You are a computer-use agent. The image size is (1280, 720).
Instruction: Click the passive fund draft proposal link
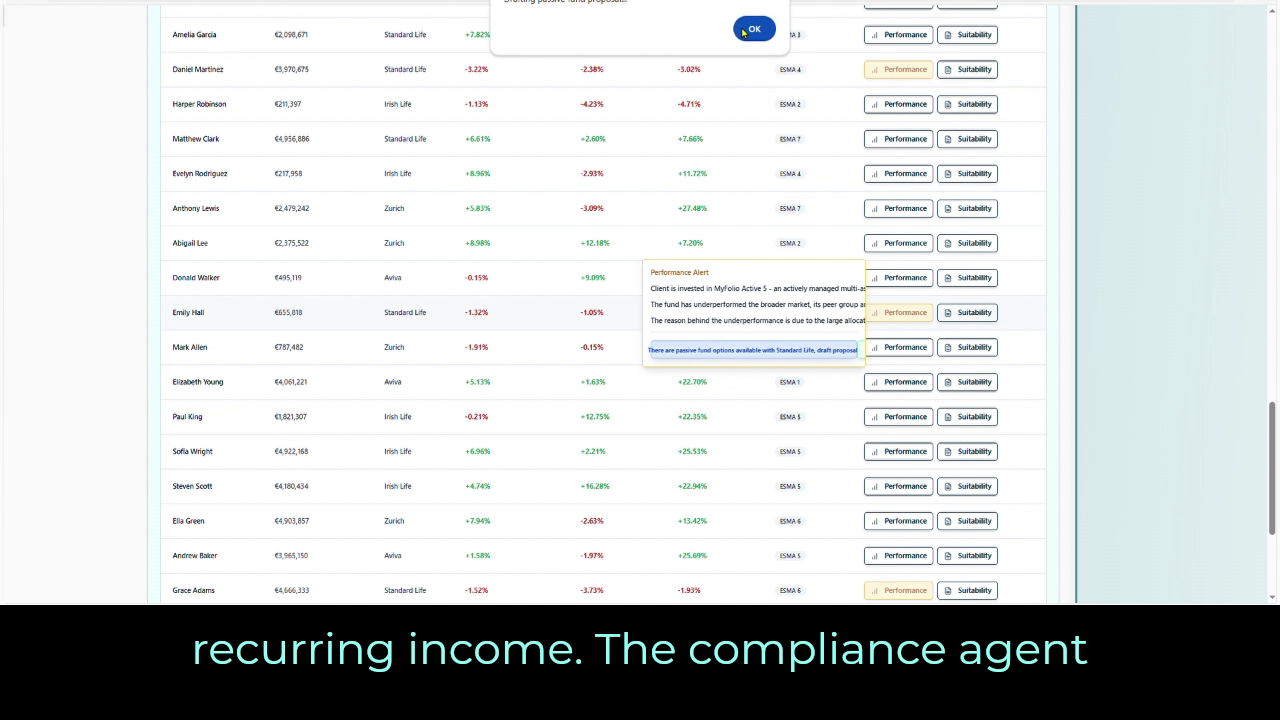click(x=752, y=350)
